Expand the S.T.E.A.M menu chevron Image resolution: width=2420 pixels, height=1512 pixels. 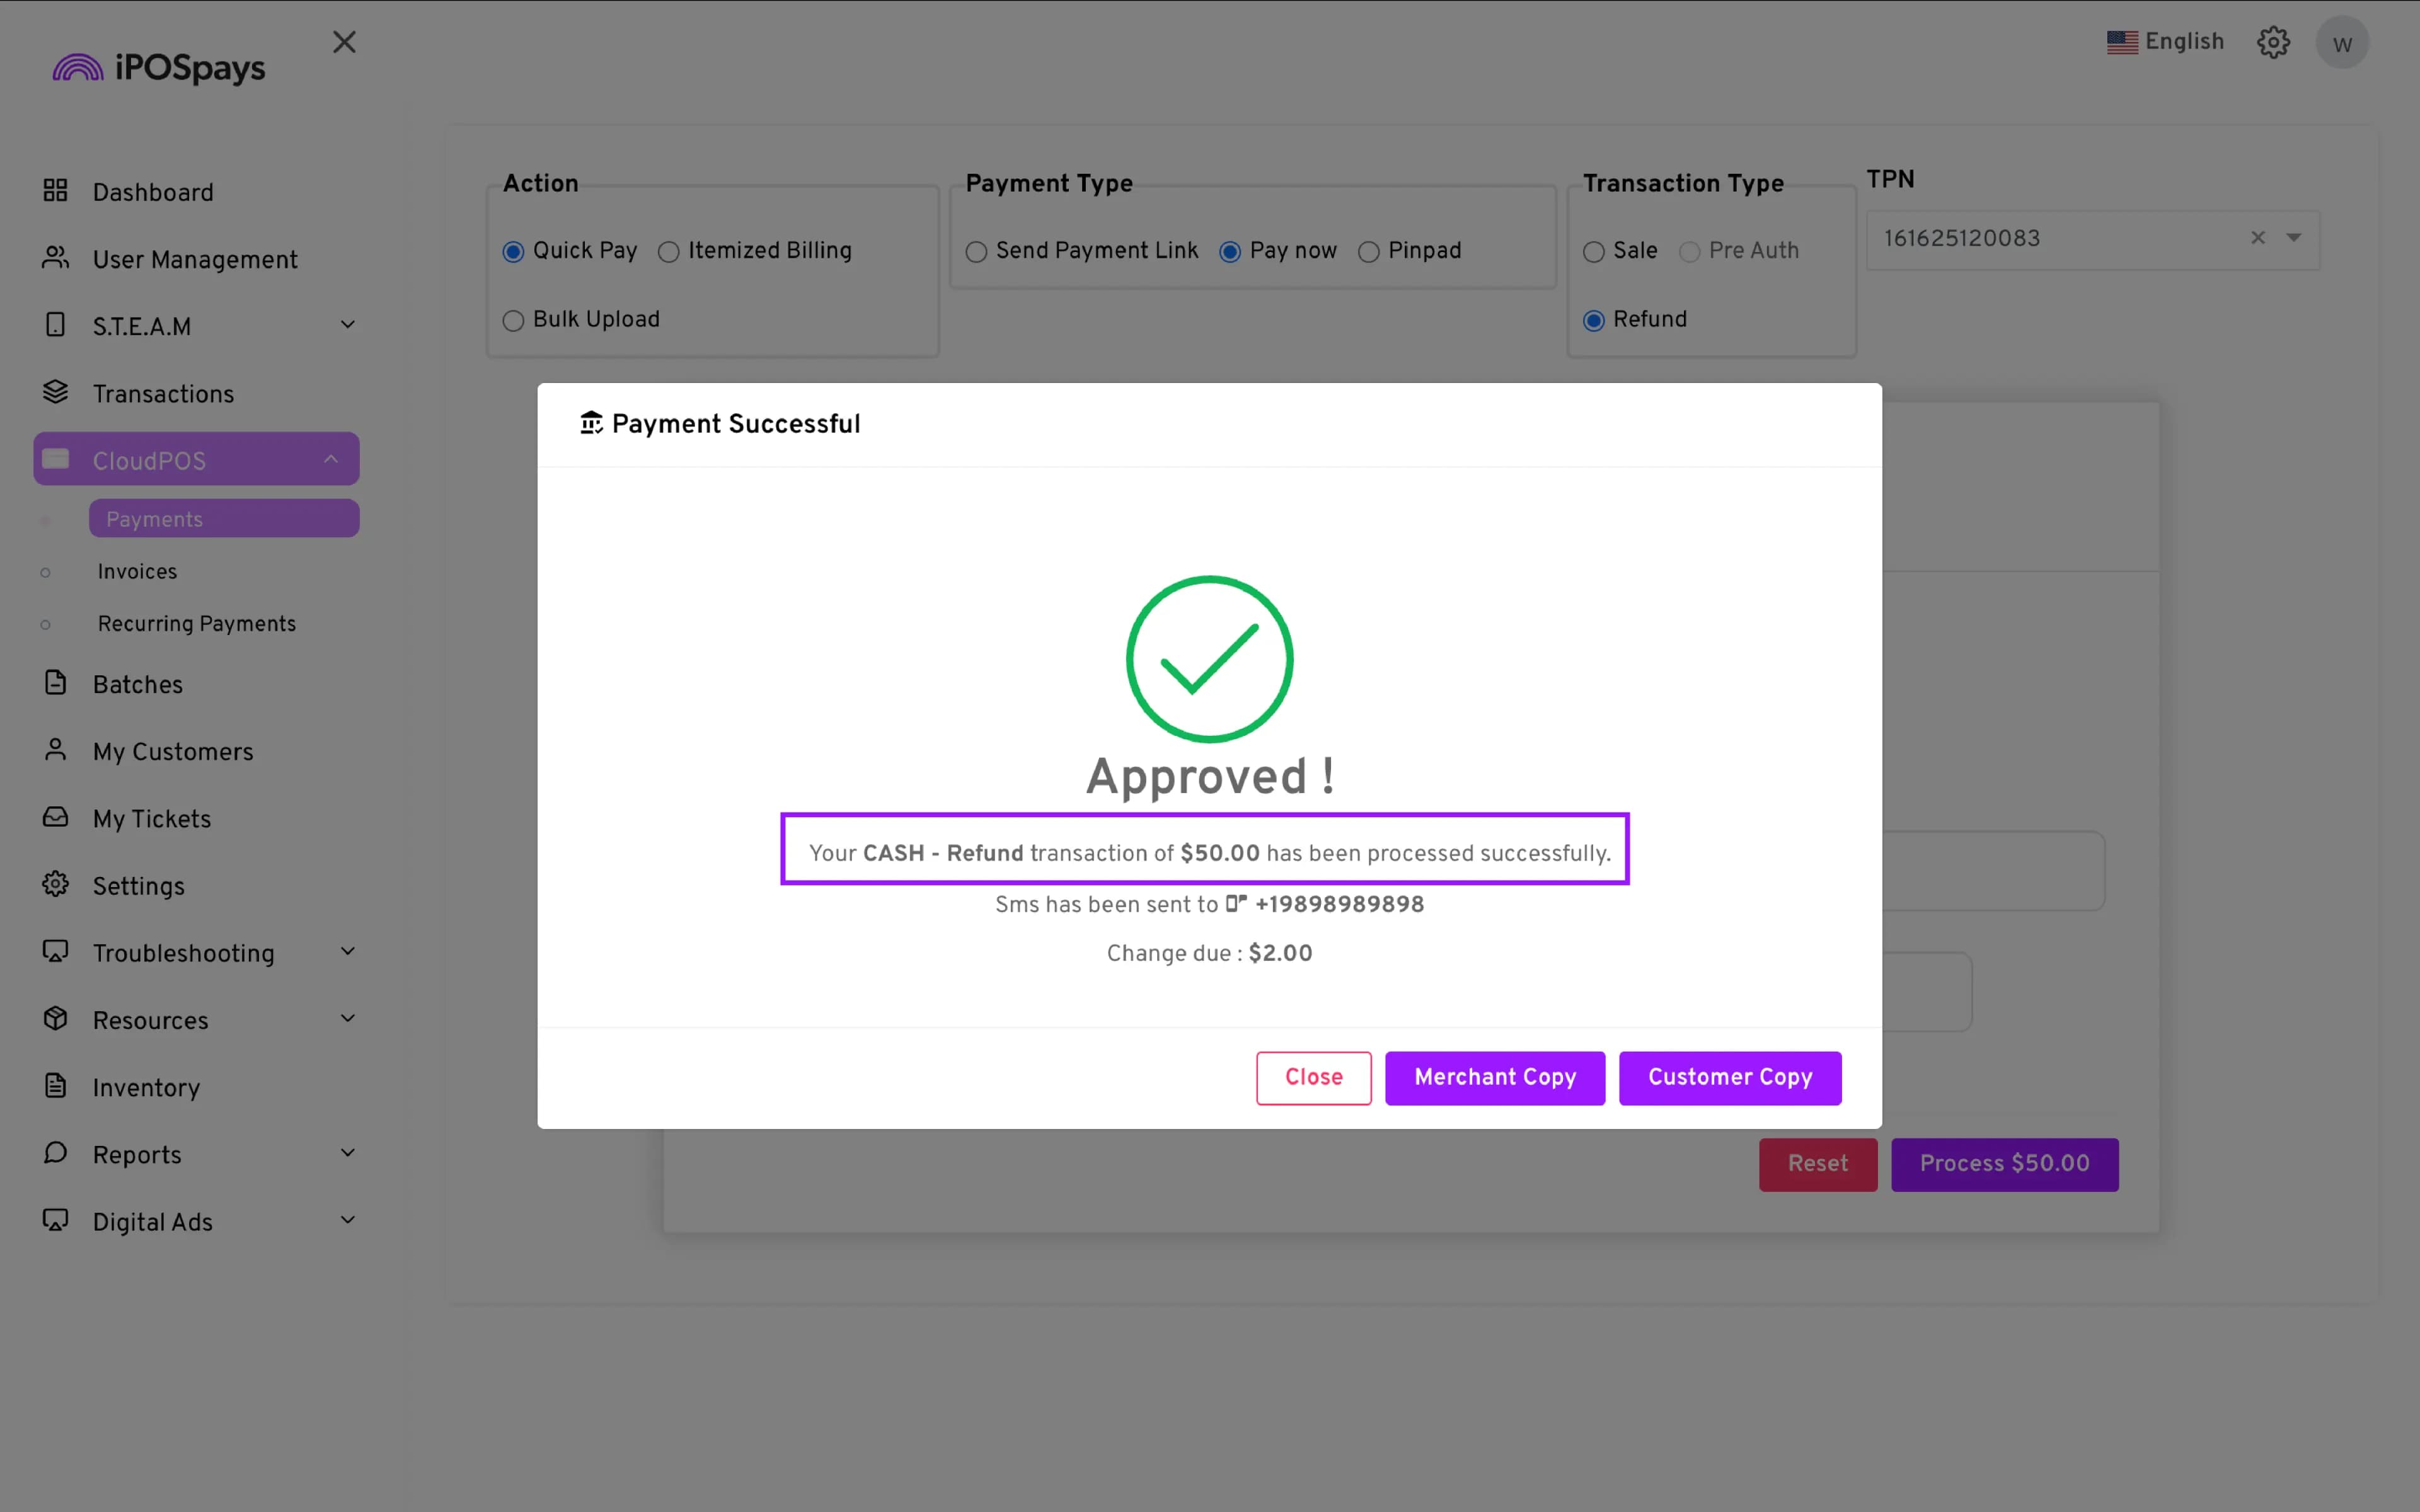(x=347, y=325)
